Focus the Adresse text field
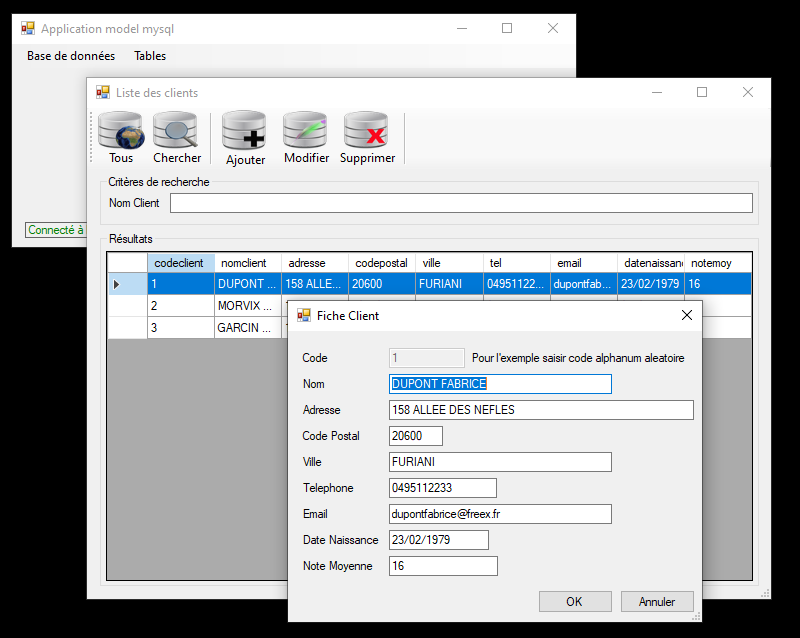The image size is (800, 638). point(540,410)
